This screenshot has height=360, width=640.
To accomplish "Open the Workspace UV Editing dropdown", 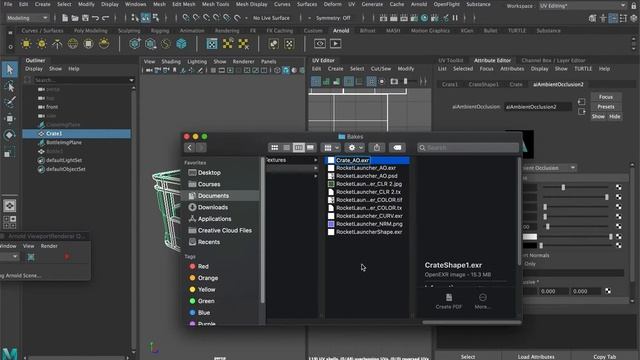I will [x=582, y=6].
